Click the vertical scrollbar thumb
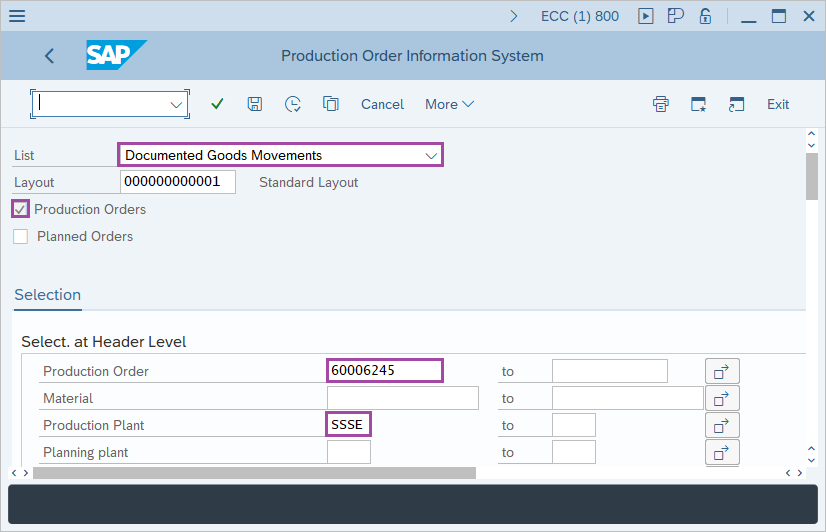This screenshot has height=532, width=826. tap(811, 176)
